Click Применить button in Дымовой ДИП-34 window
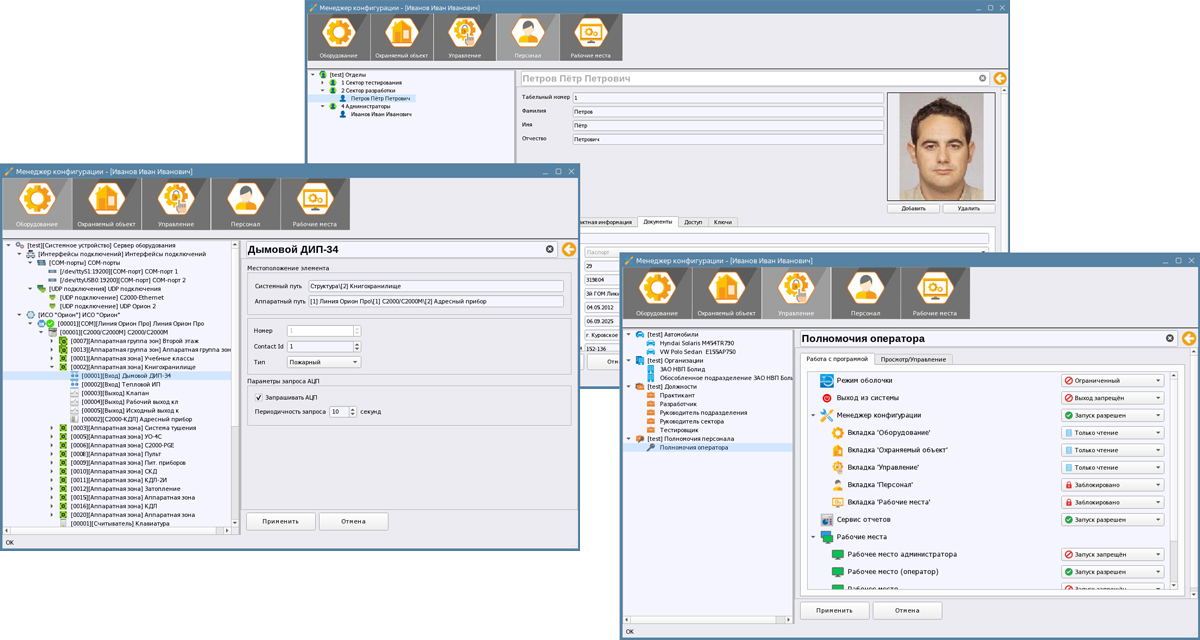 pyautogui.click(x=281, y=521)
